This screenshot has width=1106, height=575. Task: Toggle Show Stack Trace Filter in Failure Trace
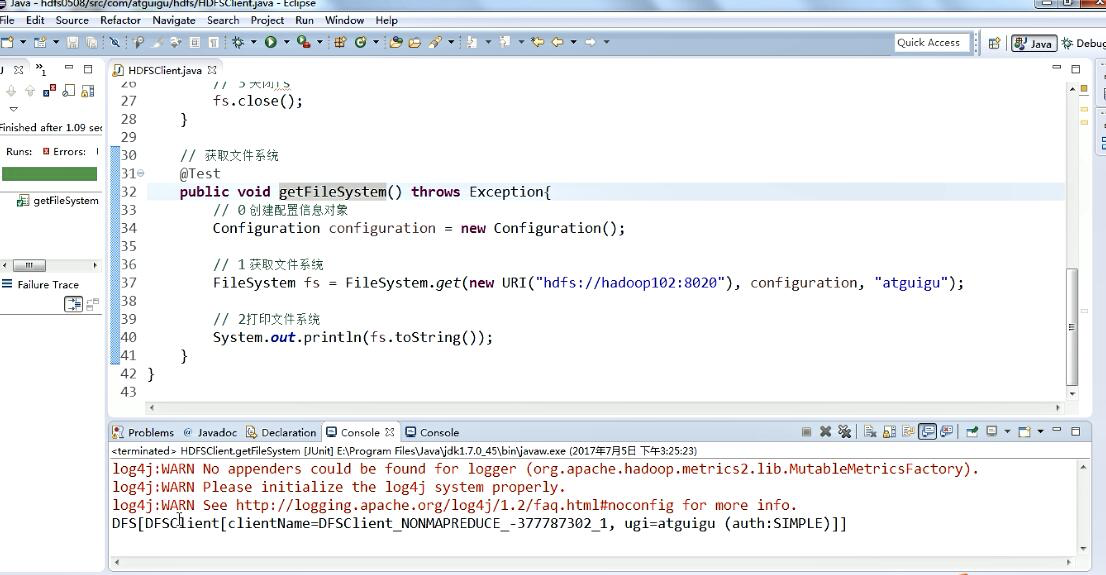(x=73, y=304)
